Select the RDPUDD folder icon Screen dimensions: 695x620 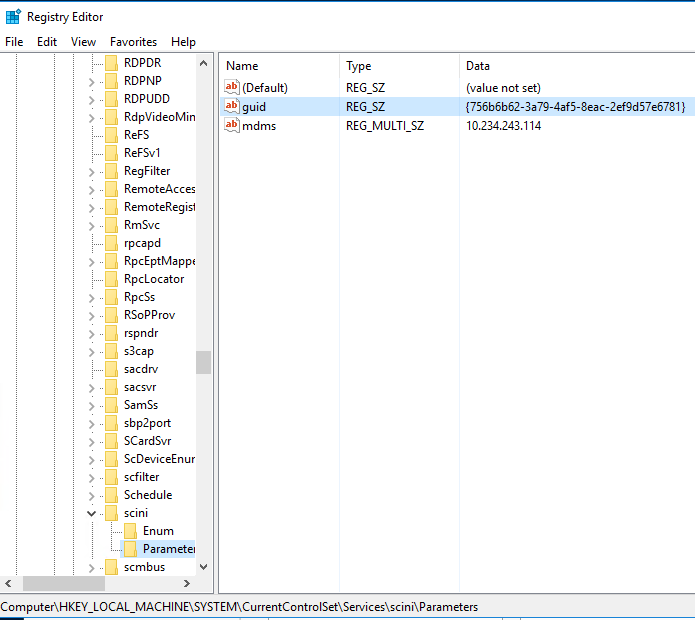112,99
